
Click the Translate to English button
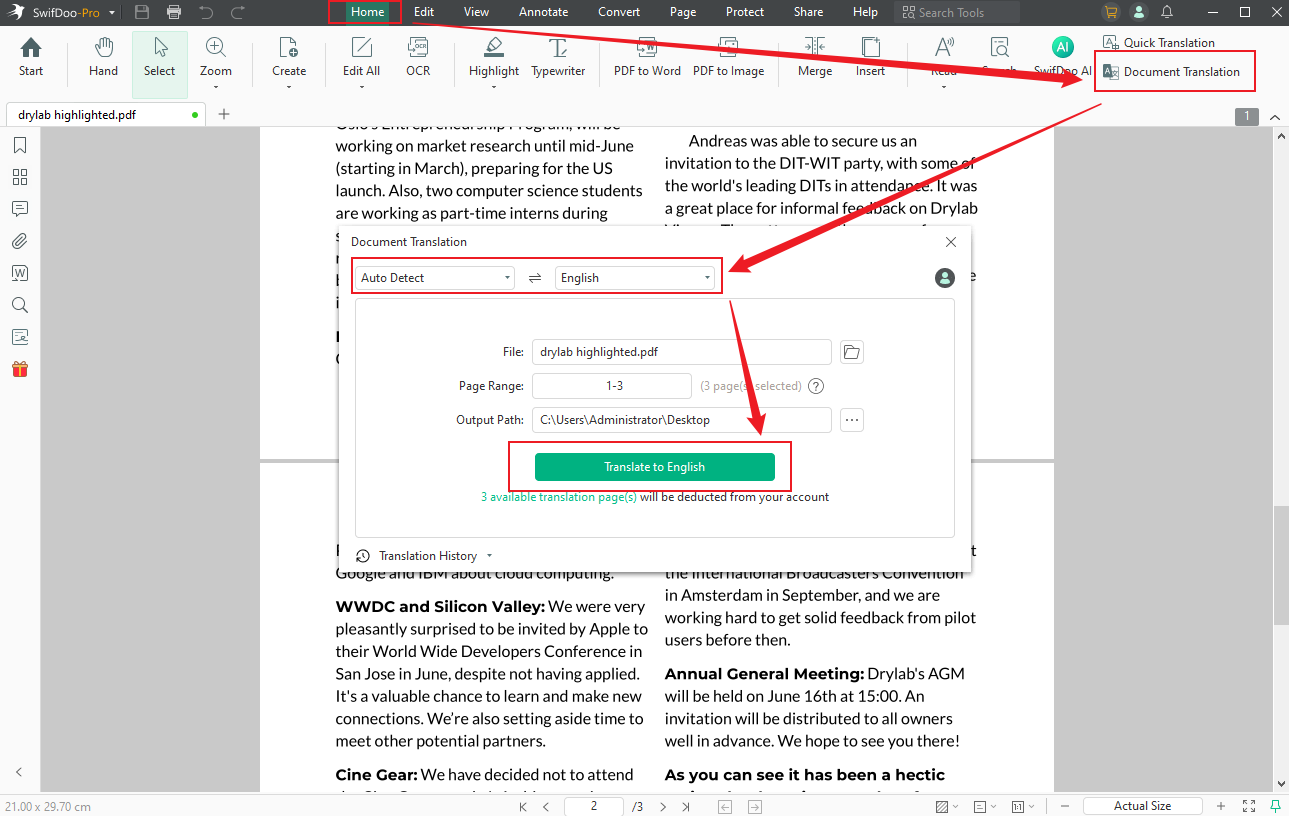[x=655, y=466]
